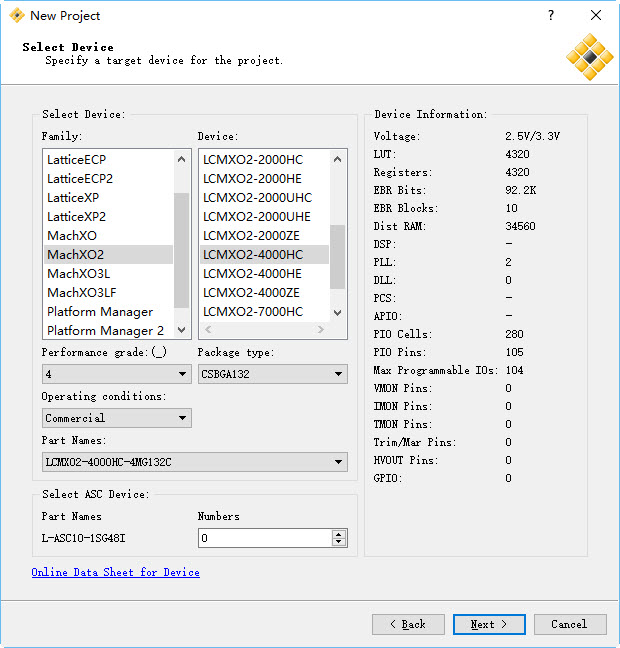
Task: Click the help question mark icon
Action: [551, 16]
